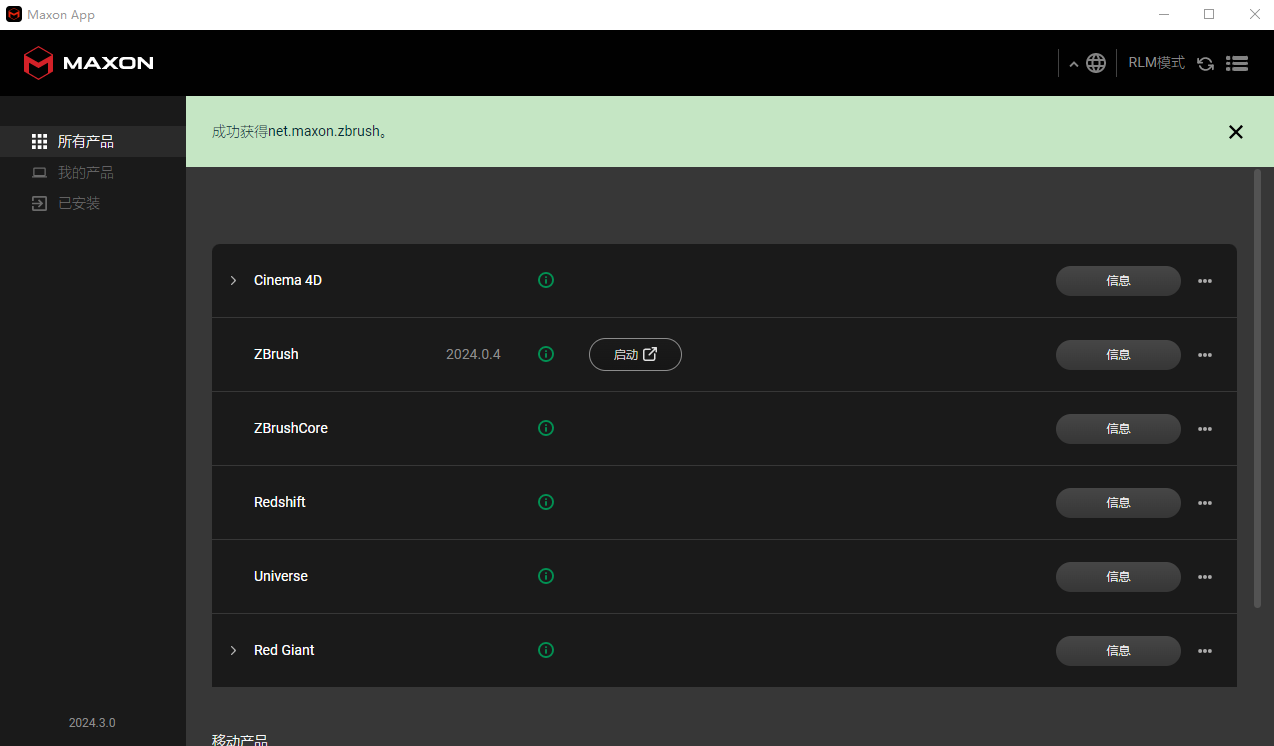Open more options for ZBrushCore
Viewport: 1274px width, 746px height.
[x=1205, y=429]
